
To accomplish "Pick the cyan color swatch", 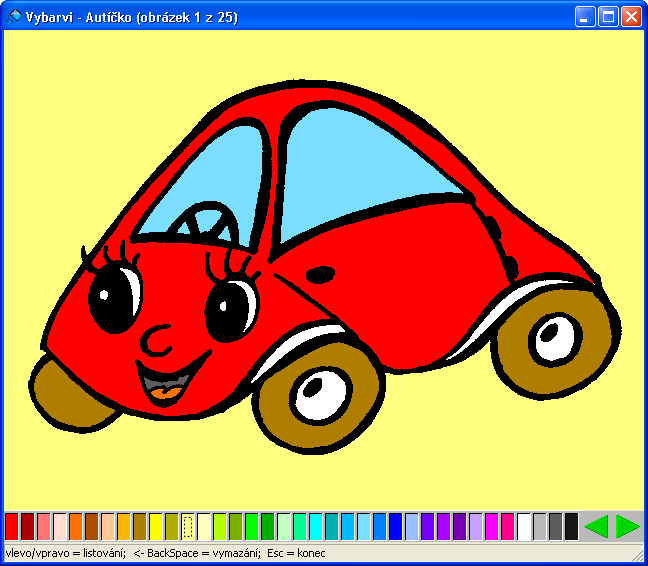I will tap(316, 526).
